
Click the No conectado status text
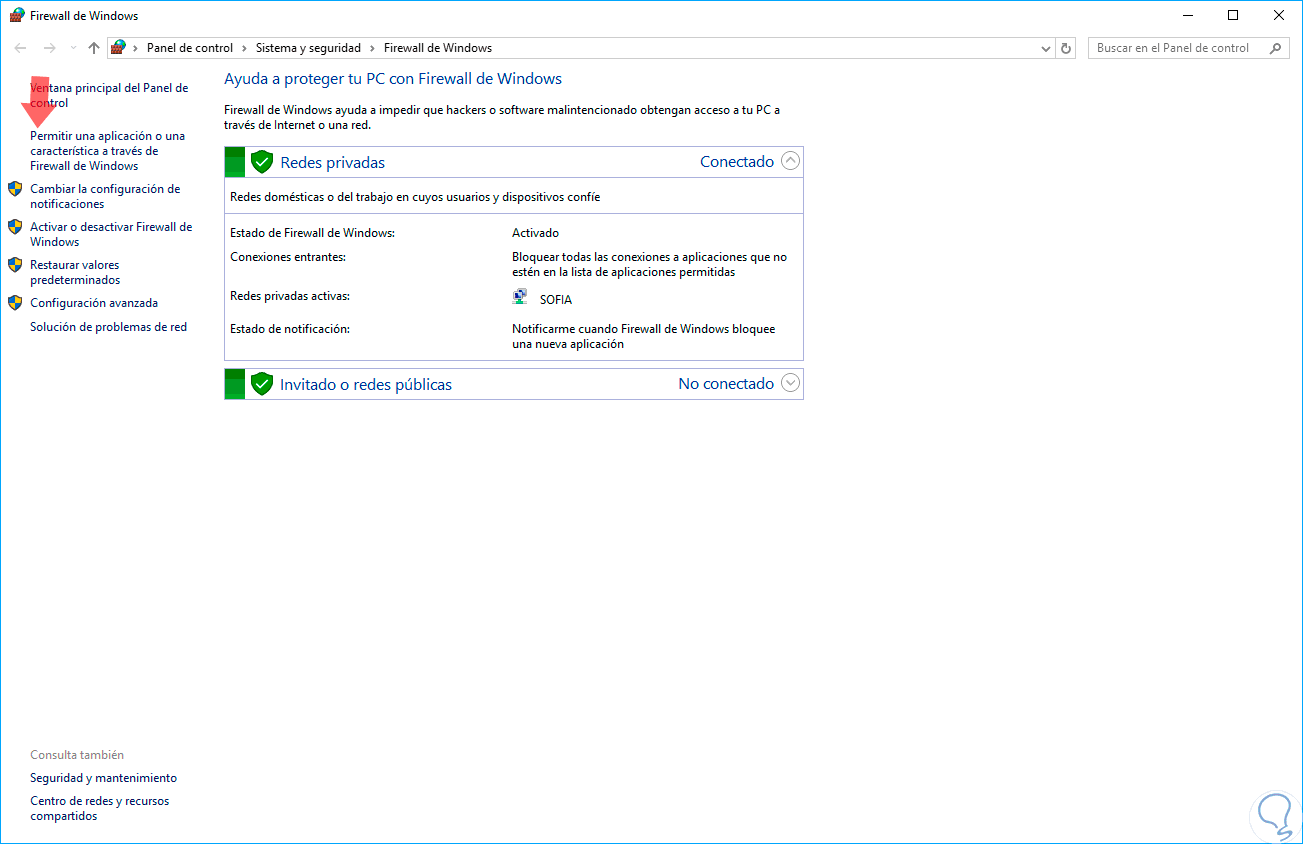coord(726,383)
